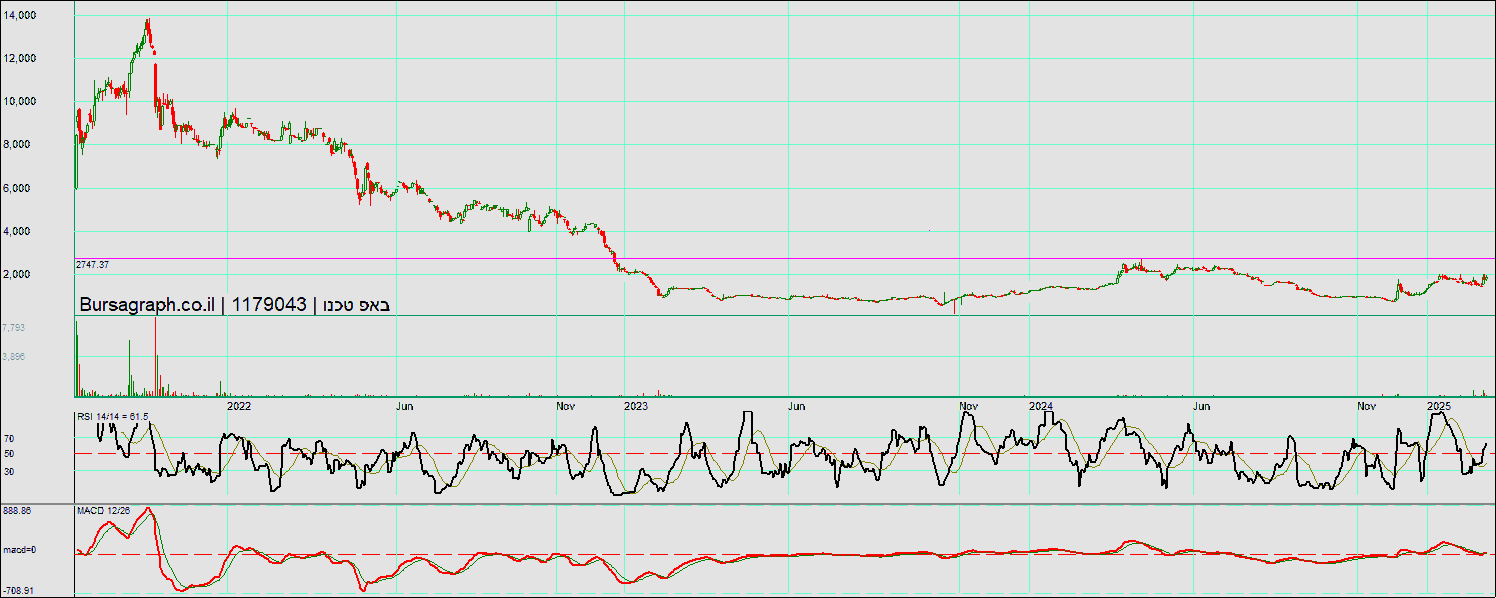Click the 14,000 price axis label
Screen dimensions: 1496x598
click(20, 15)
